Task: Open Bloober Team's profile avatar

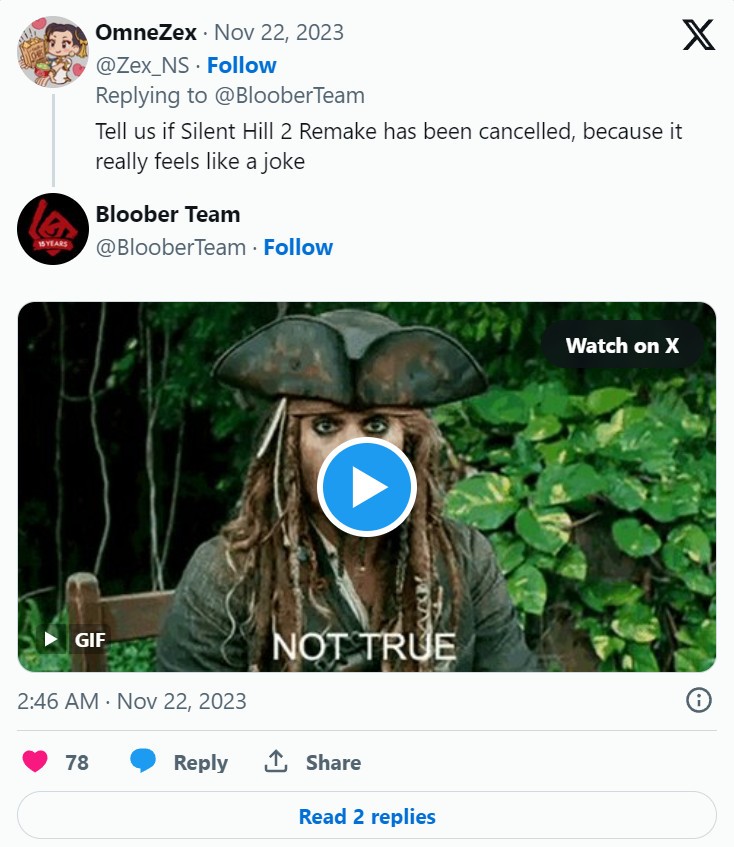Action: point(53,229)
